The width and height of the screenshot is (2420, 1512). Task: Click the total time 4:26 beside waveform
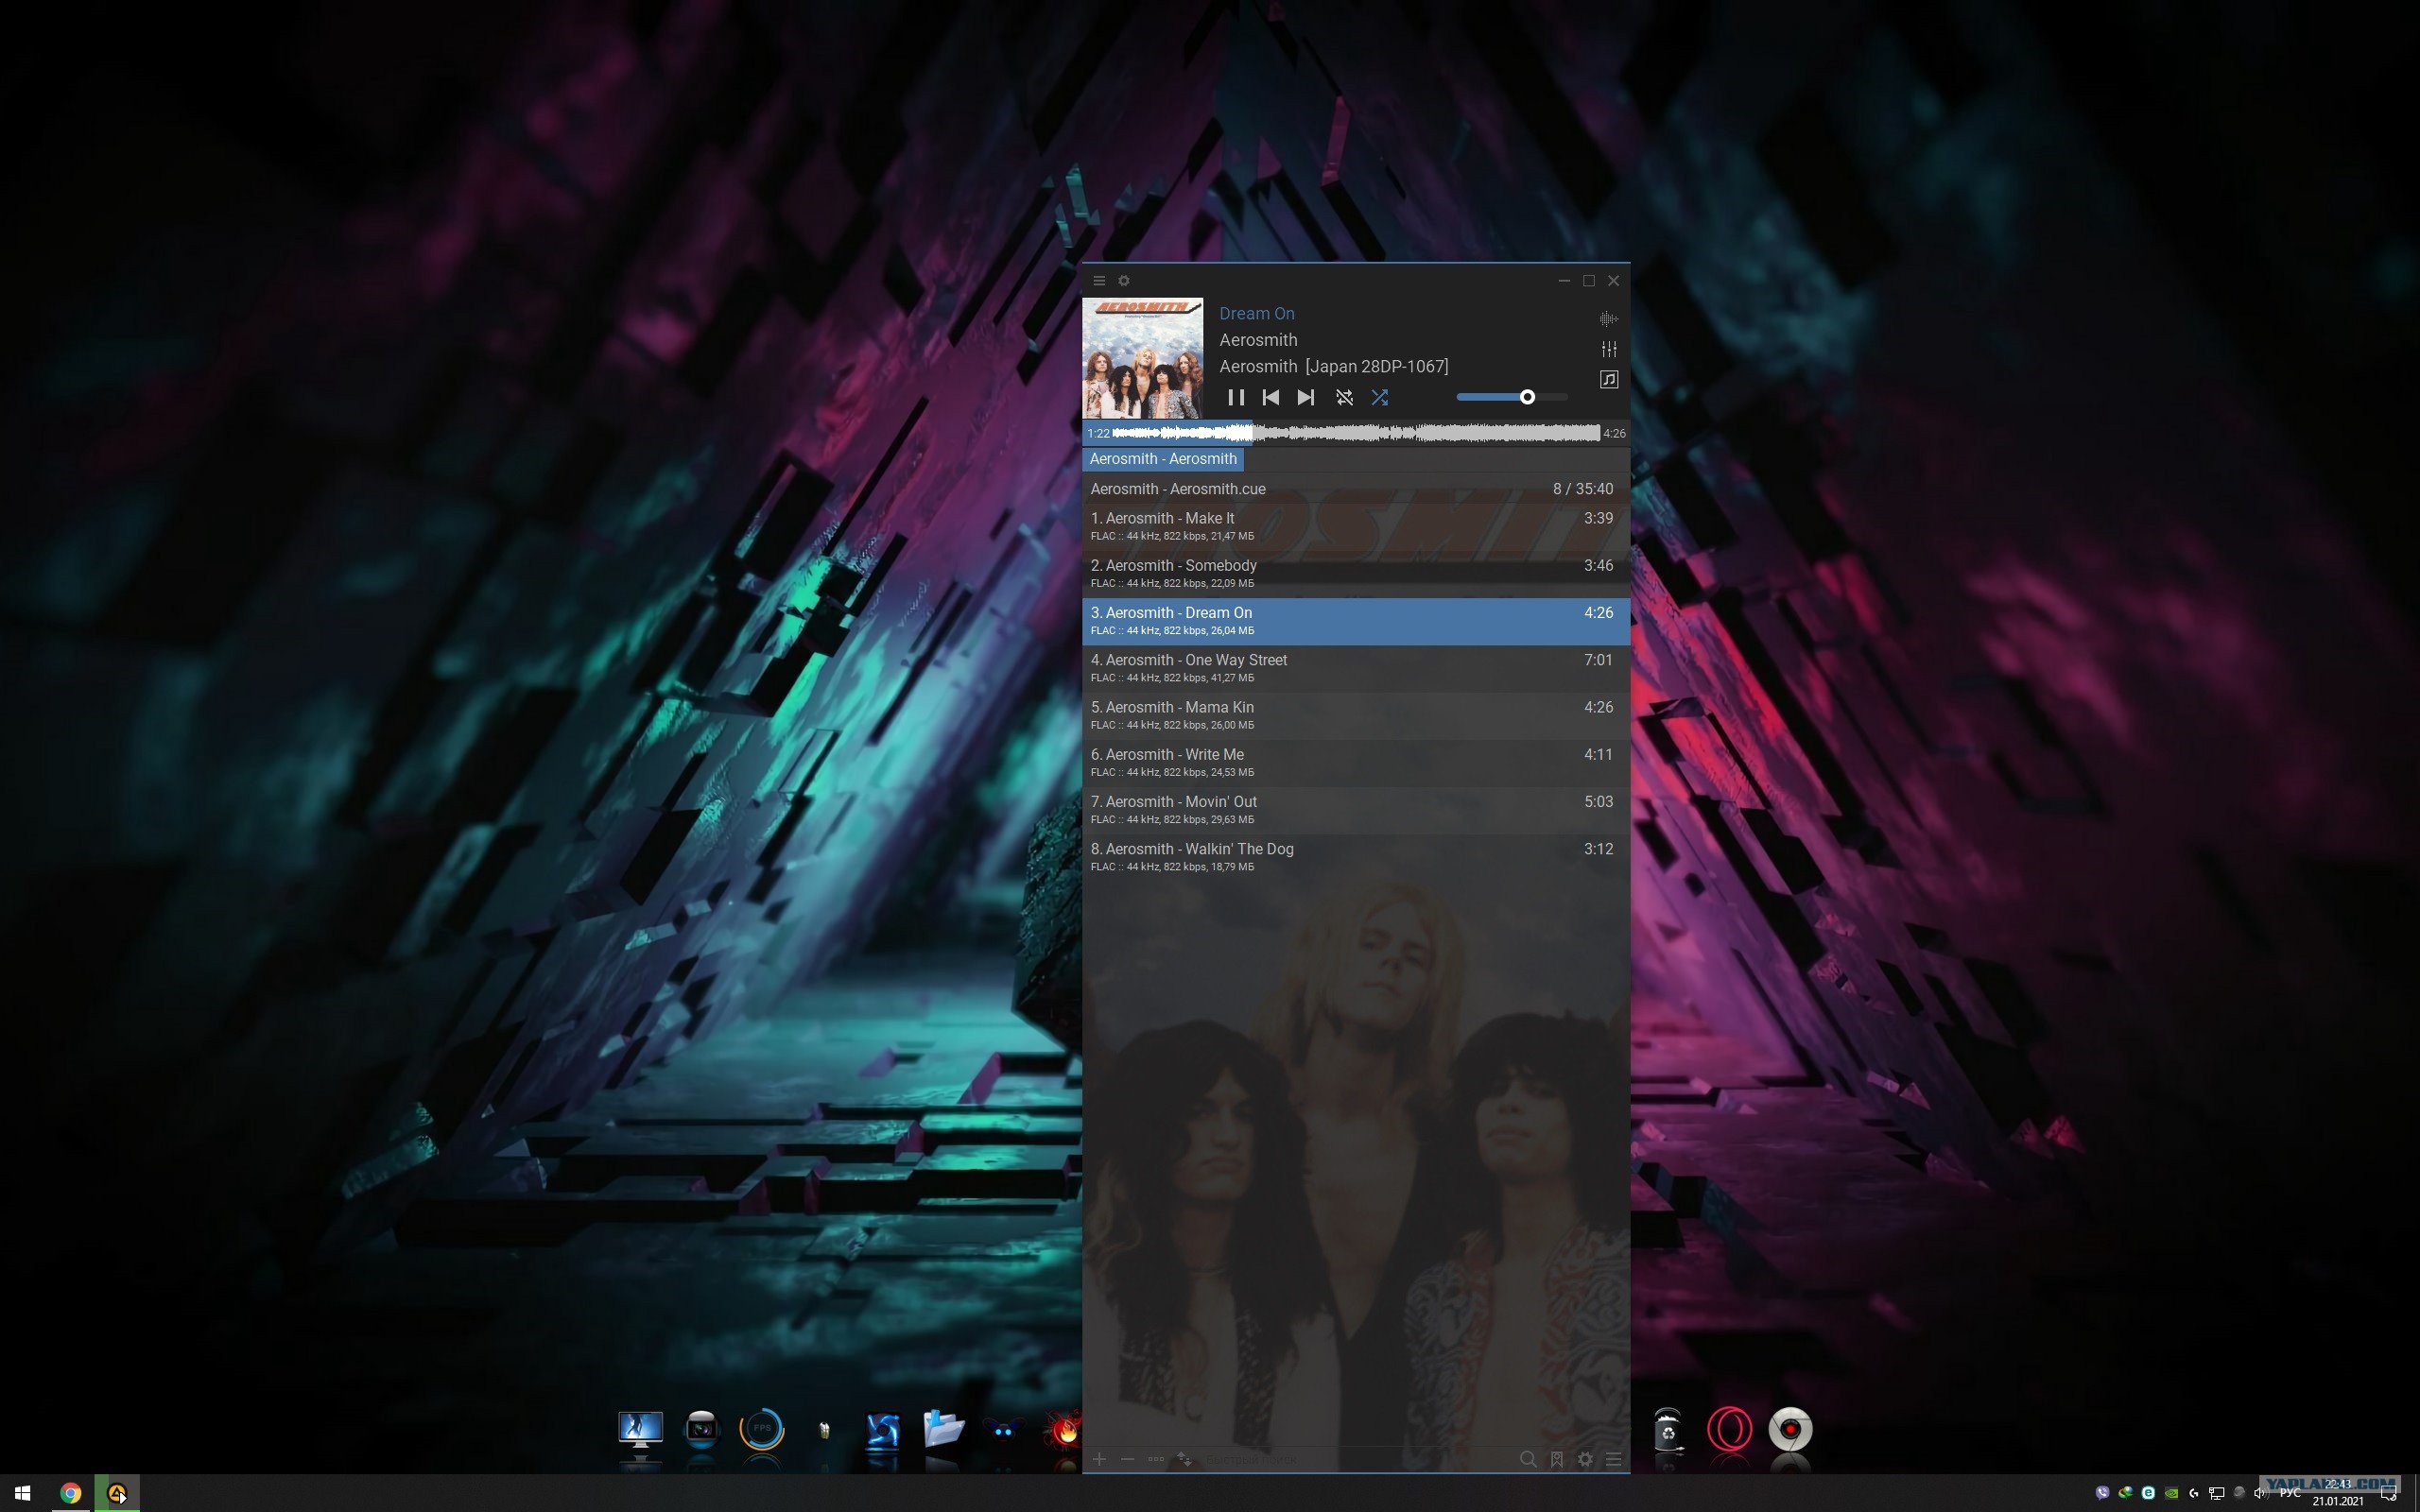1614,433
